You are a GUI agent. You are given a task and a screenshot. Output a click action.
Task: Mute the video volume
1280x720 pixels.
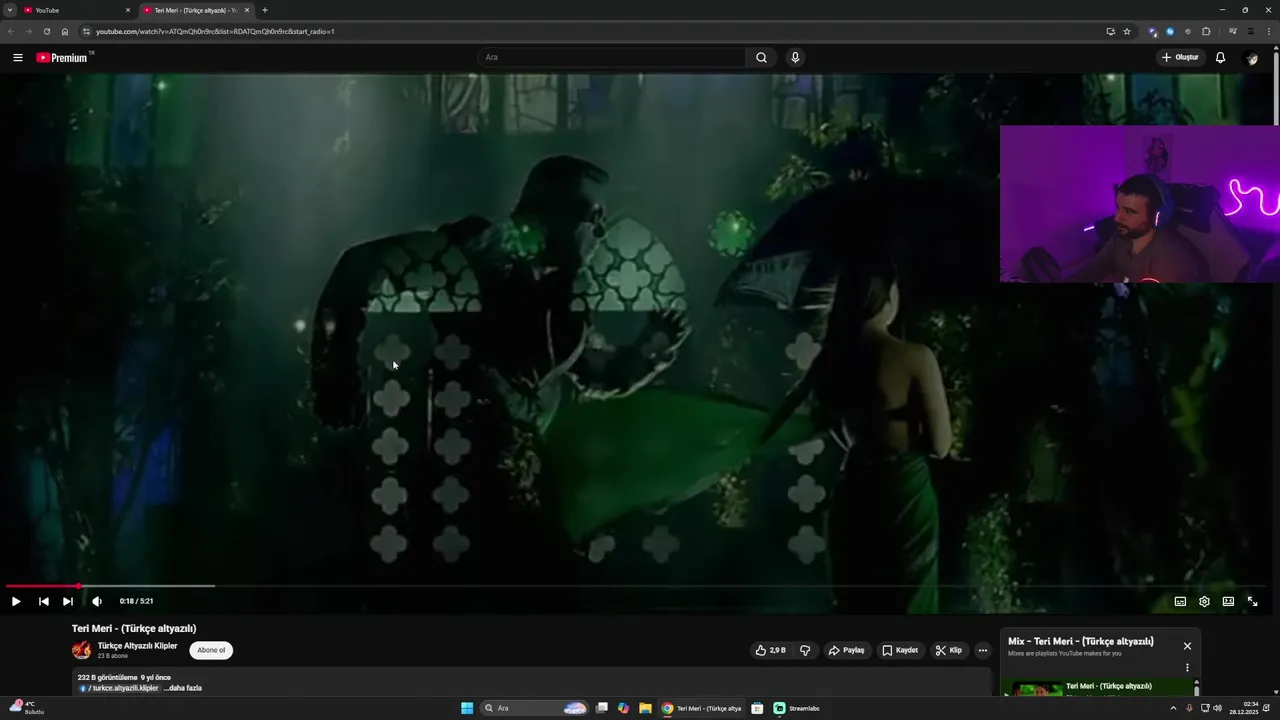96,601
